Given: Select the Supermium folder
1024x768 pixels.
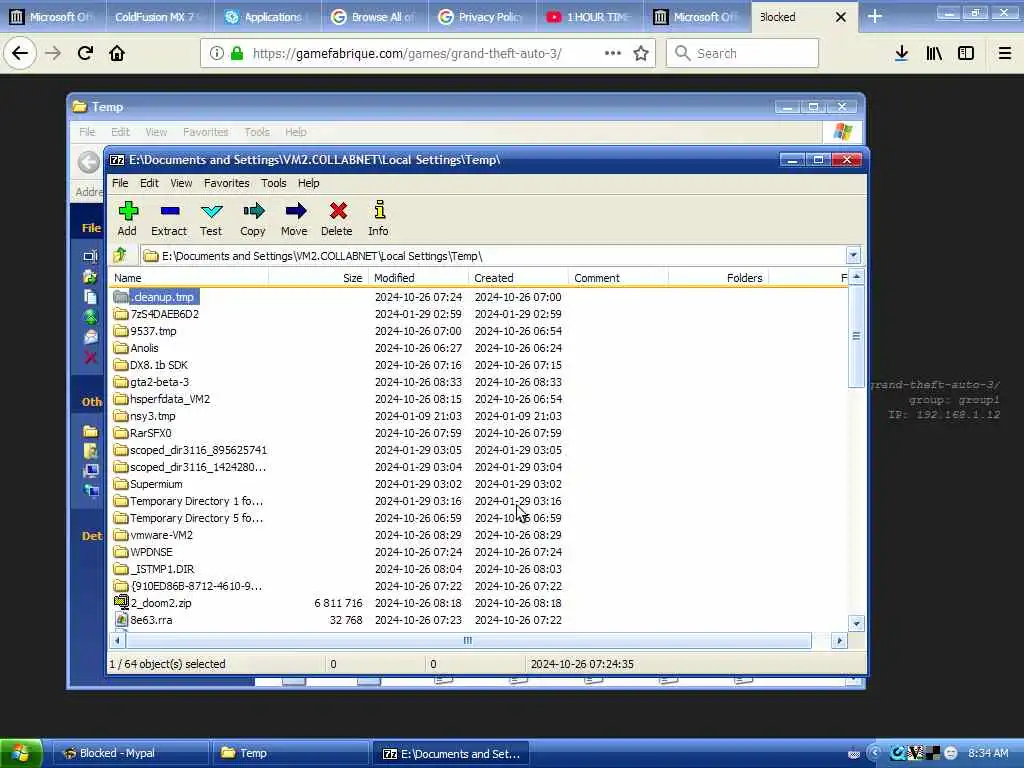Looking at the screenshot, I should [148, 484].
